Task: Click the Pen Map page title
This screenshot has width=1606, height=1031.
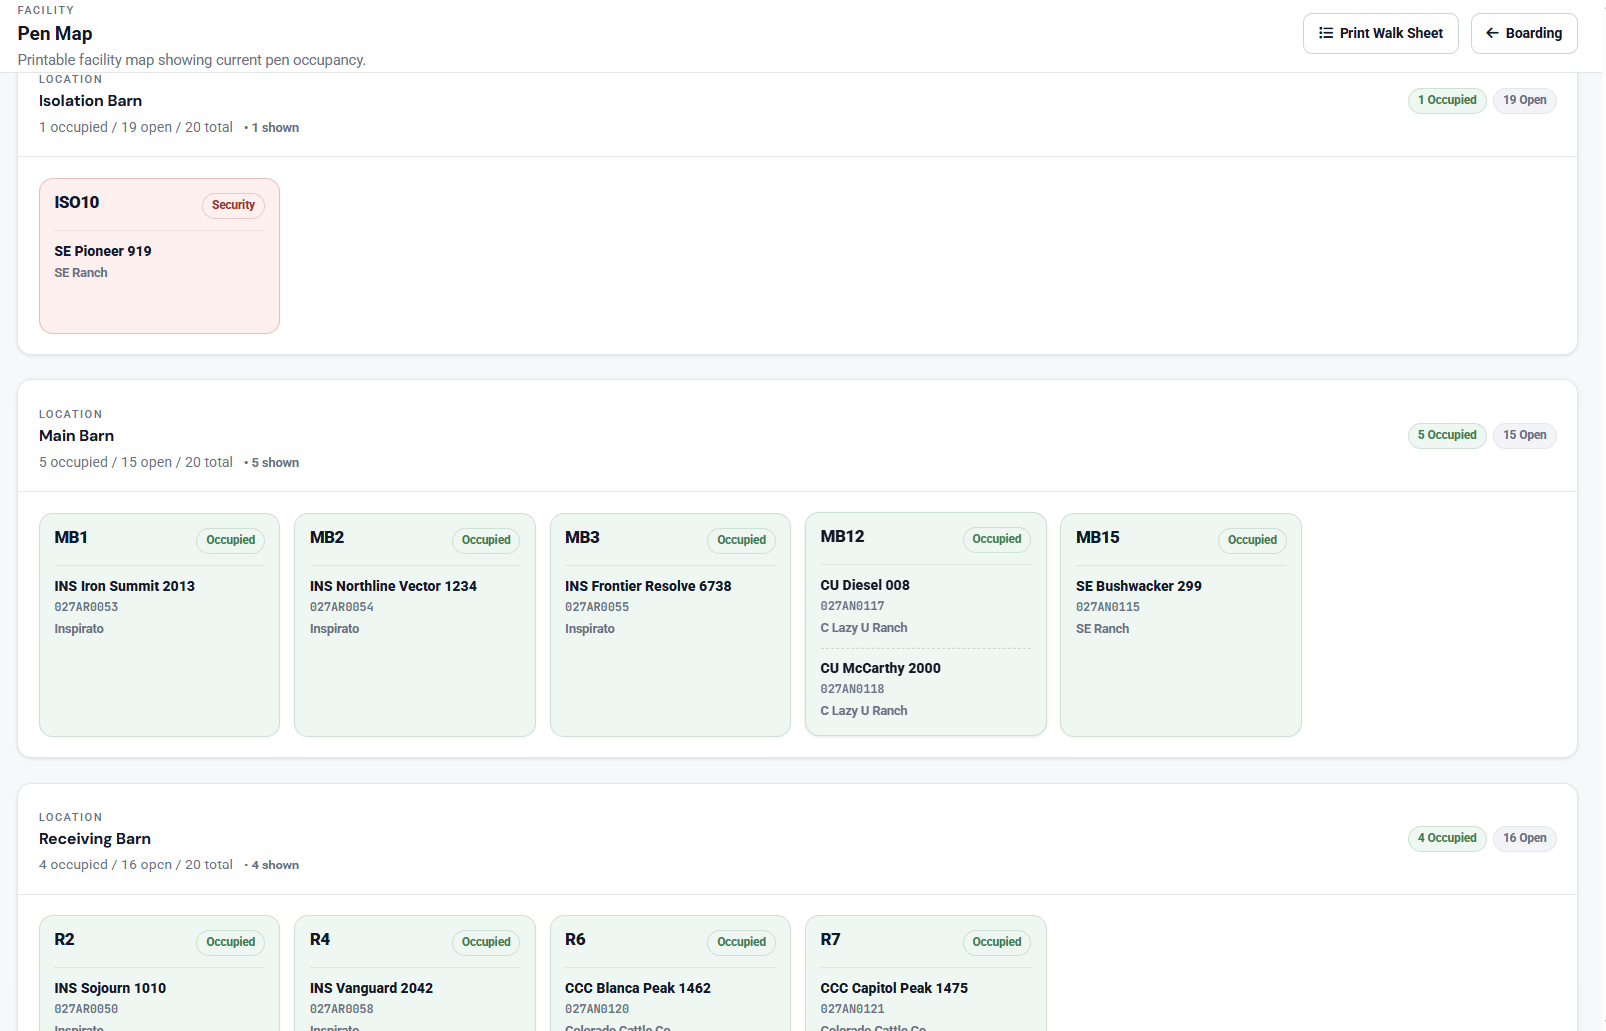Action: (x=55, y=33)
